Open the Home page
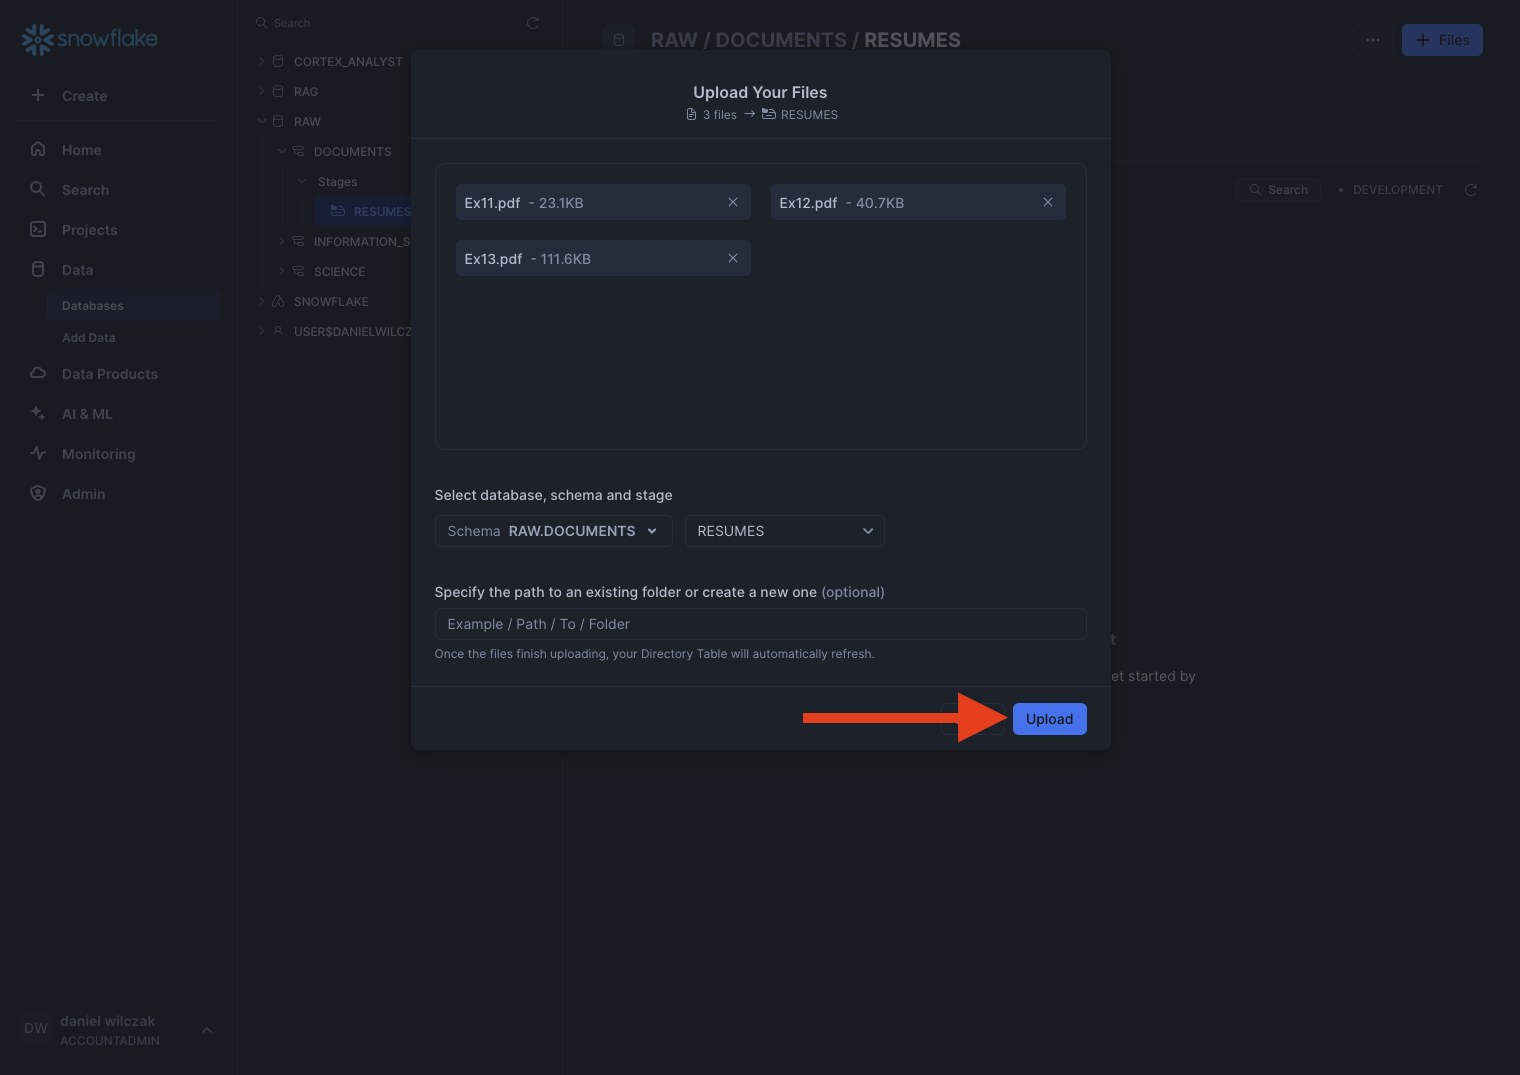The image size is (1520, 1075). click(x=81, y=150)
